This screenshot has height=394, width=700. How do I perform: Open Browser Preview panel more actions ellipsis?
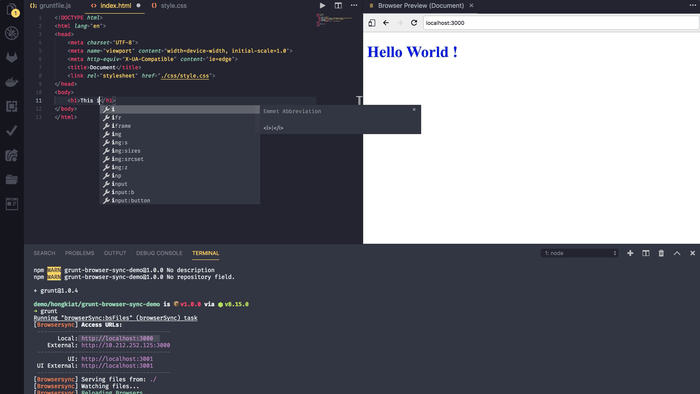(692, 5)
